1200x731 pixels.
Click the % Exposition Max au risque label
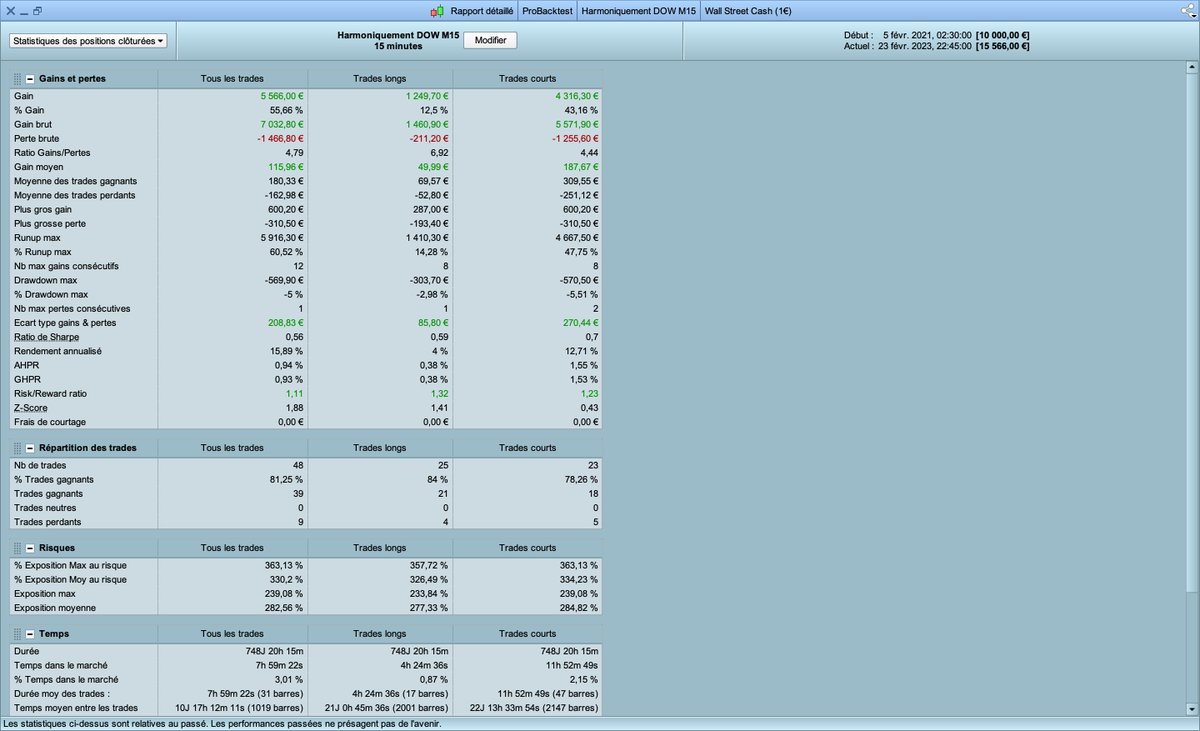point(71,565)
